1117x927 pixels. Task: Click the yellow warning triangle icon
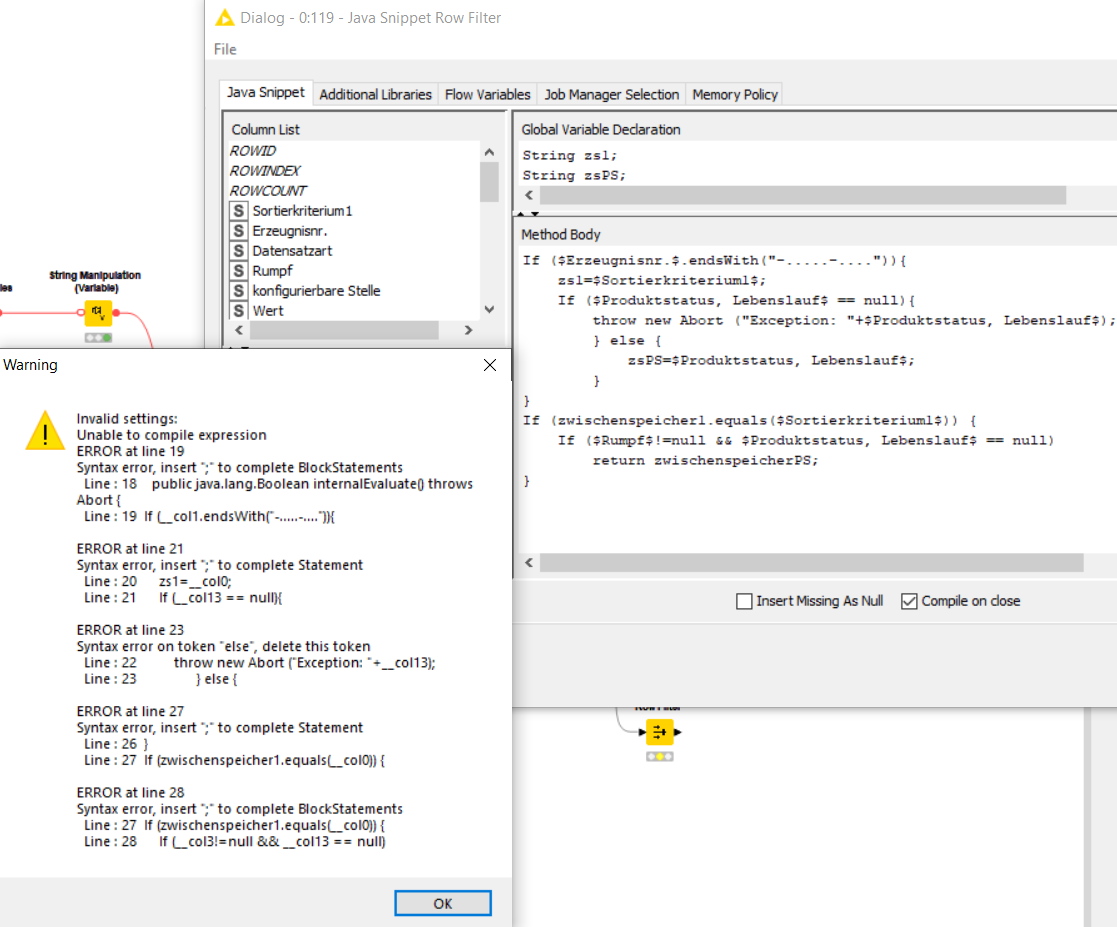45,430
